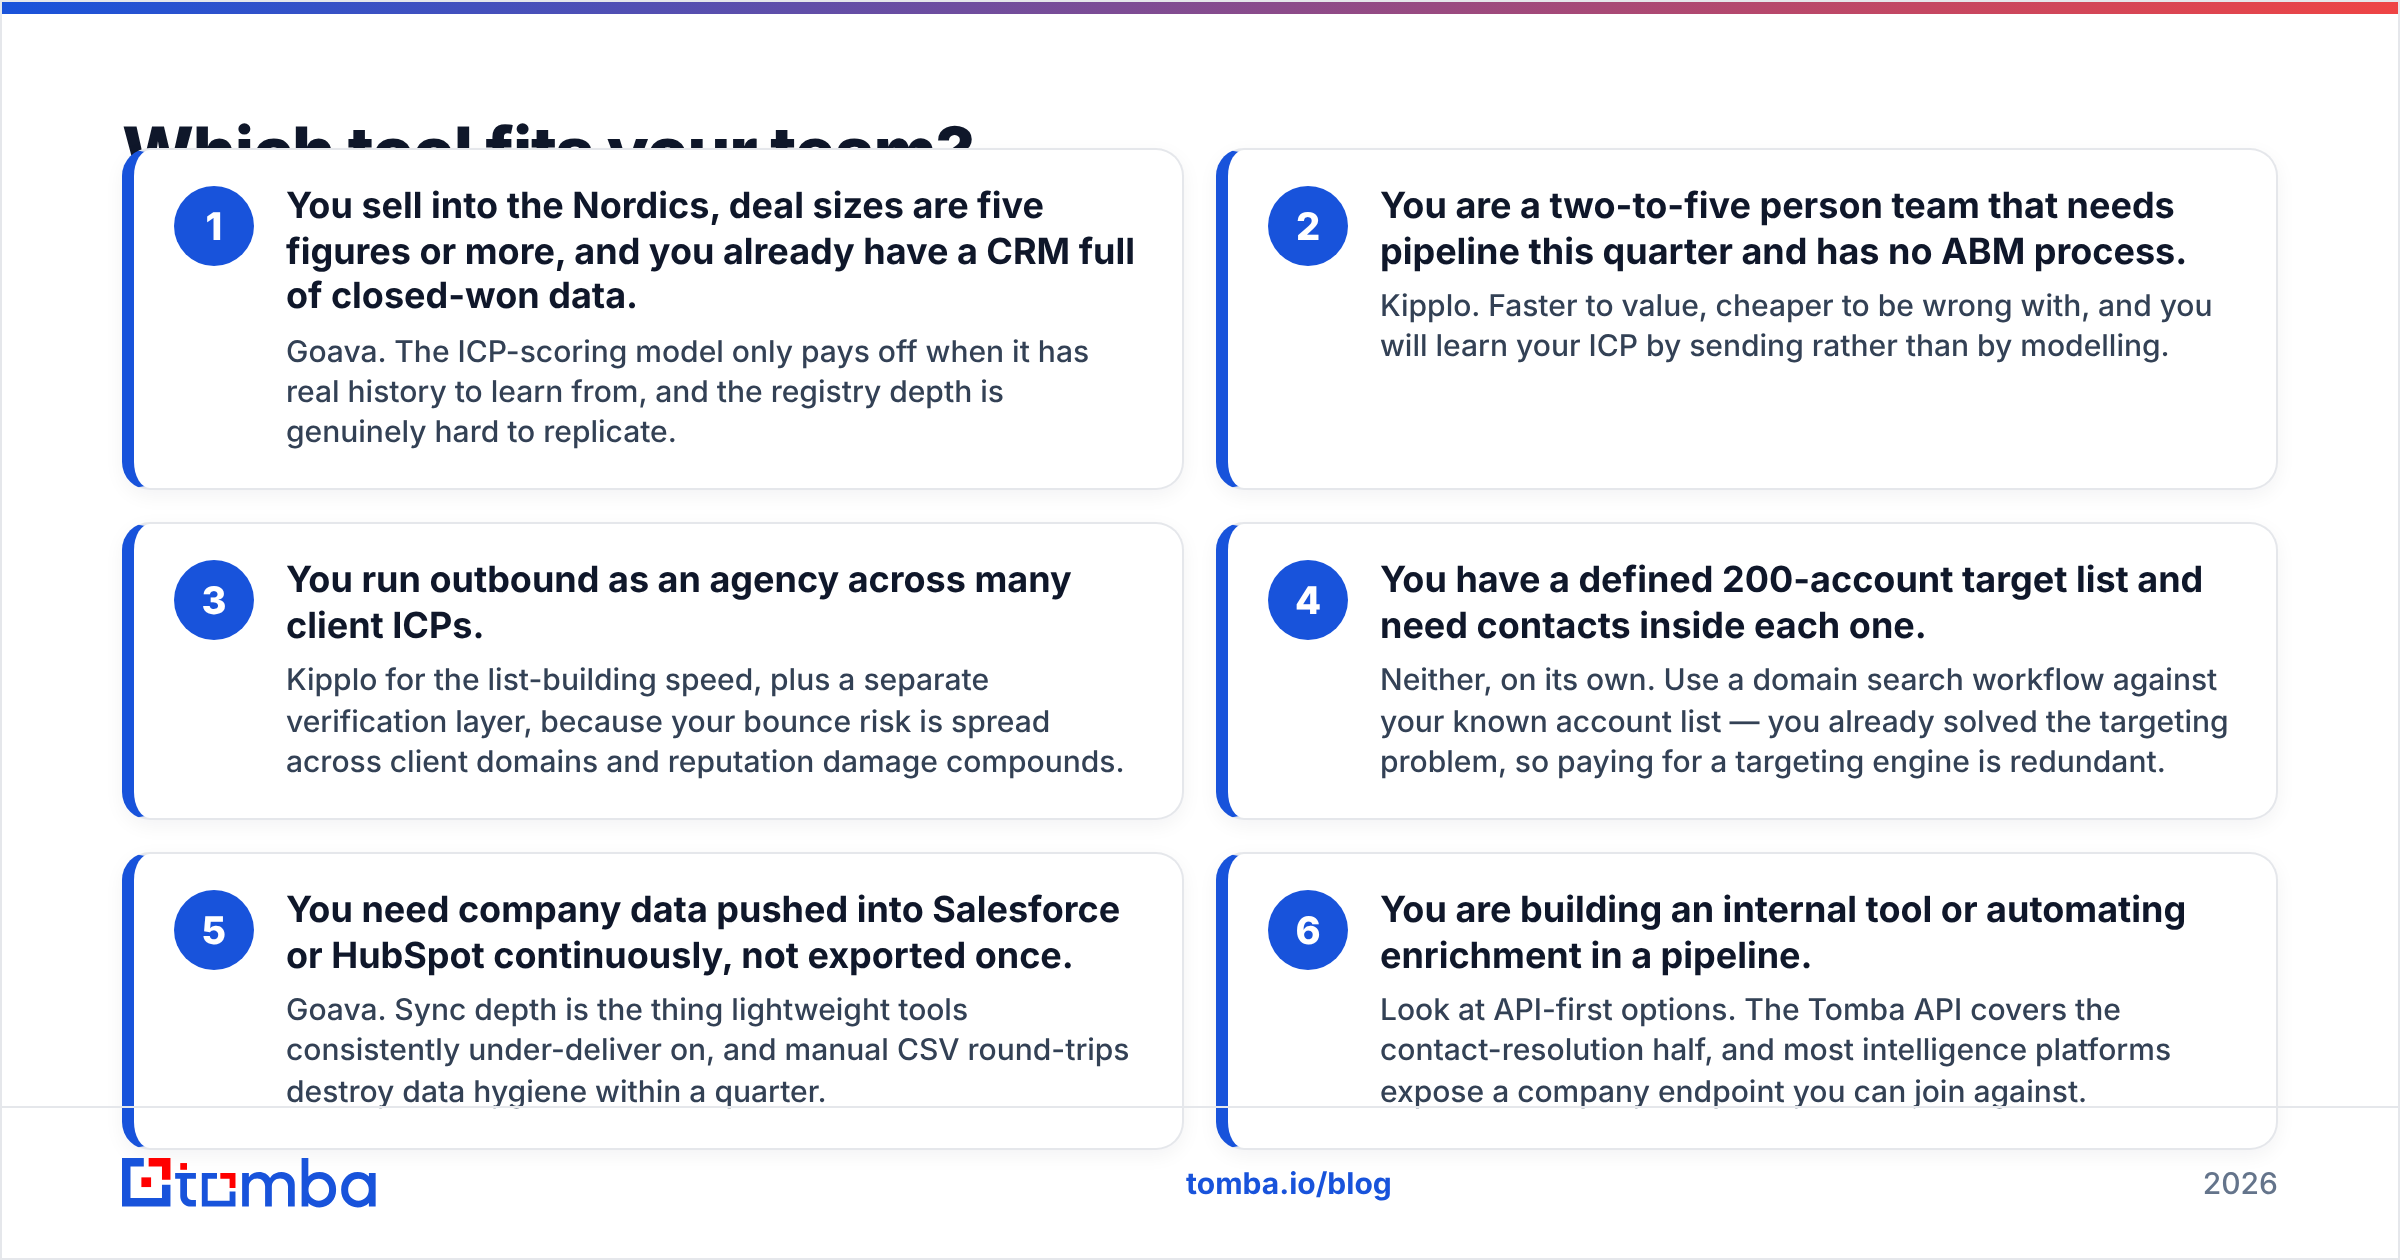Click the Salesforce or HubSpot sync heading
The image size is (2400, 1260).
point(702,932)
